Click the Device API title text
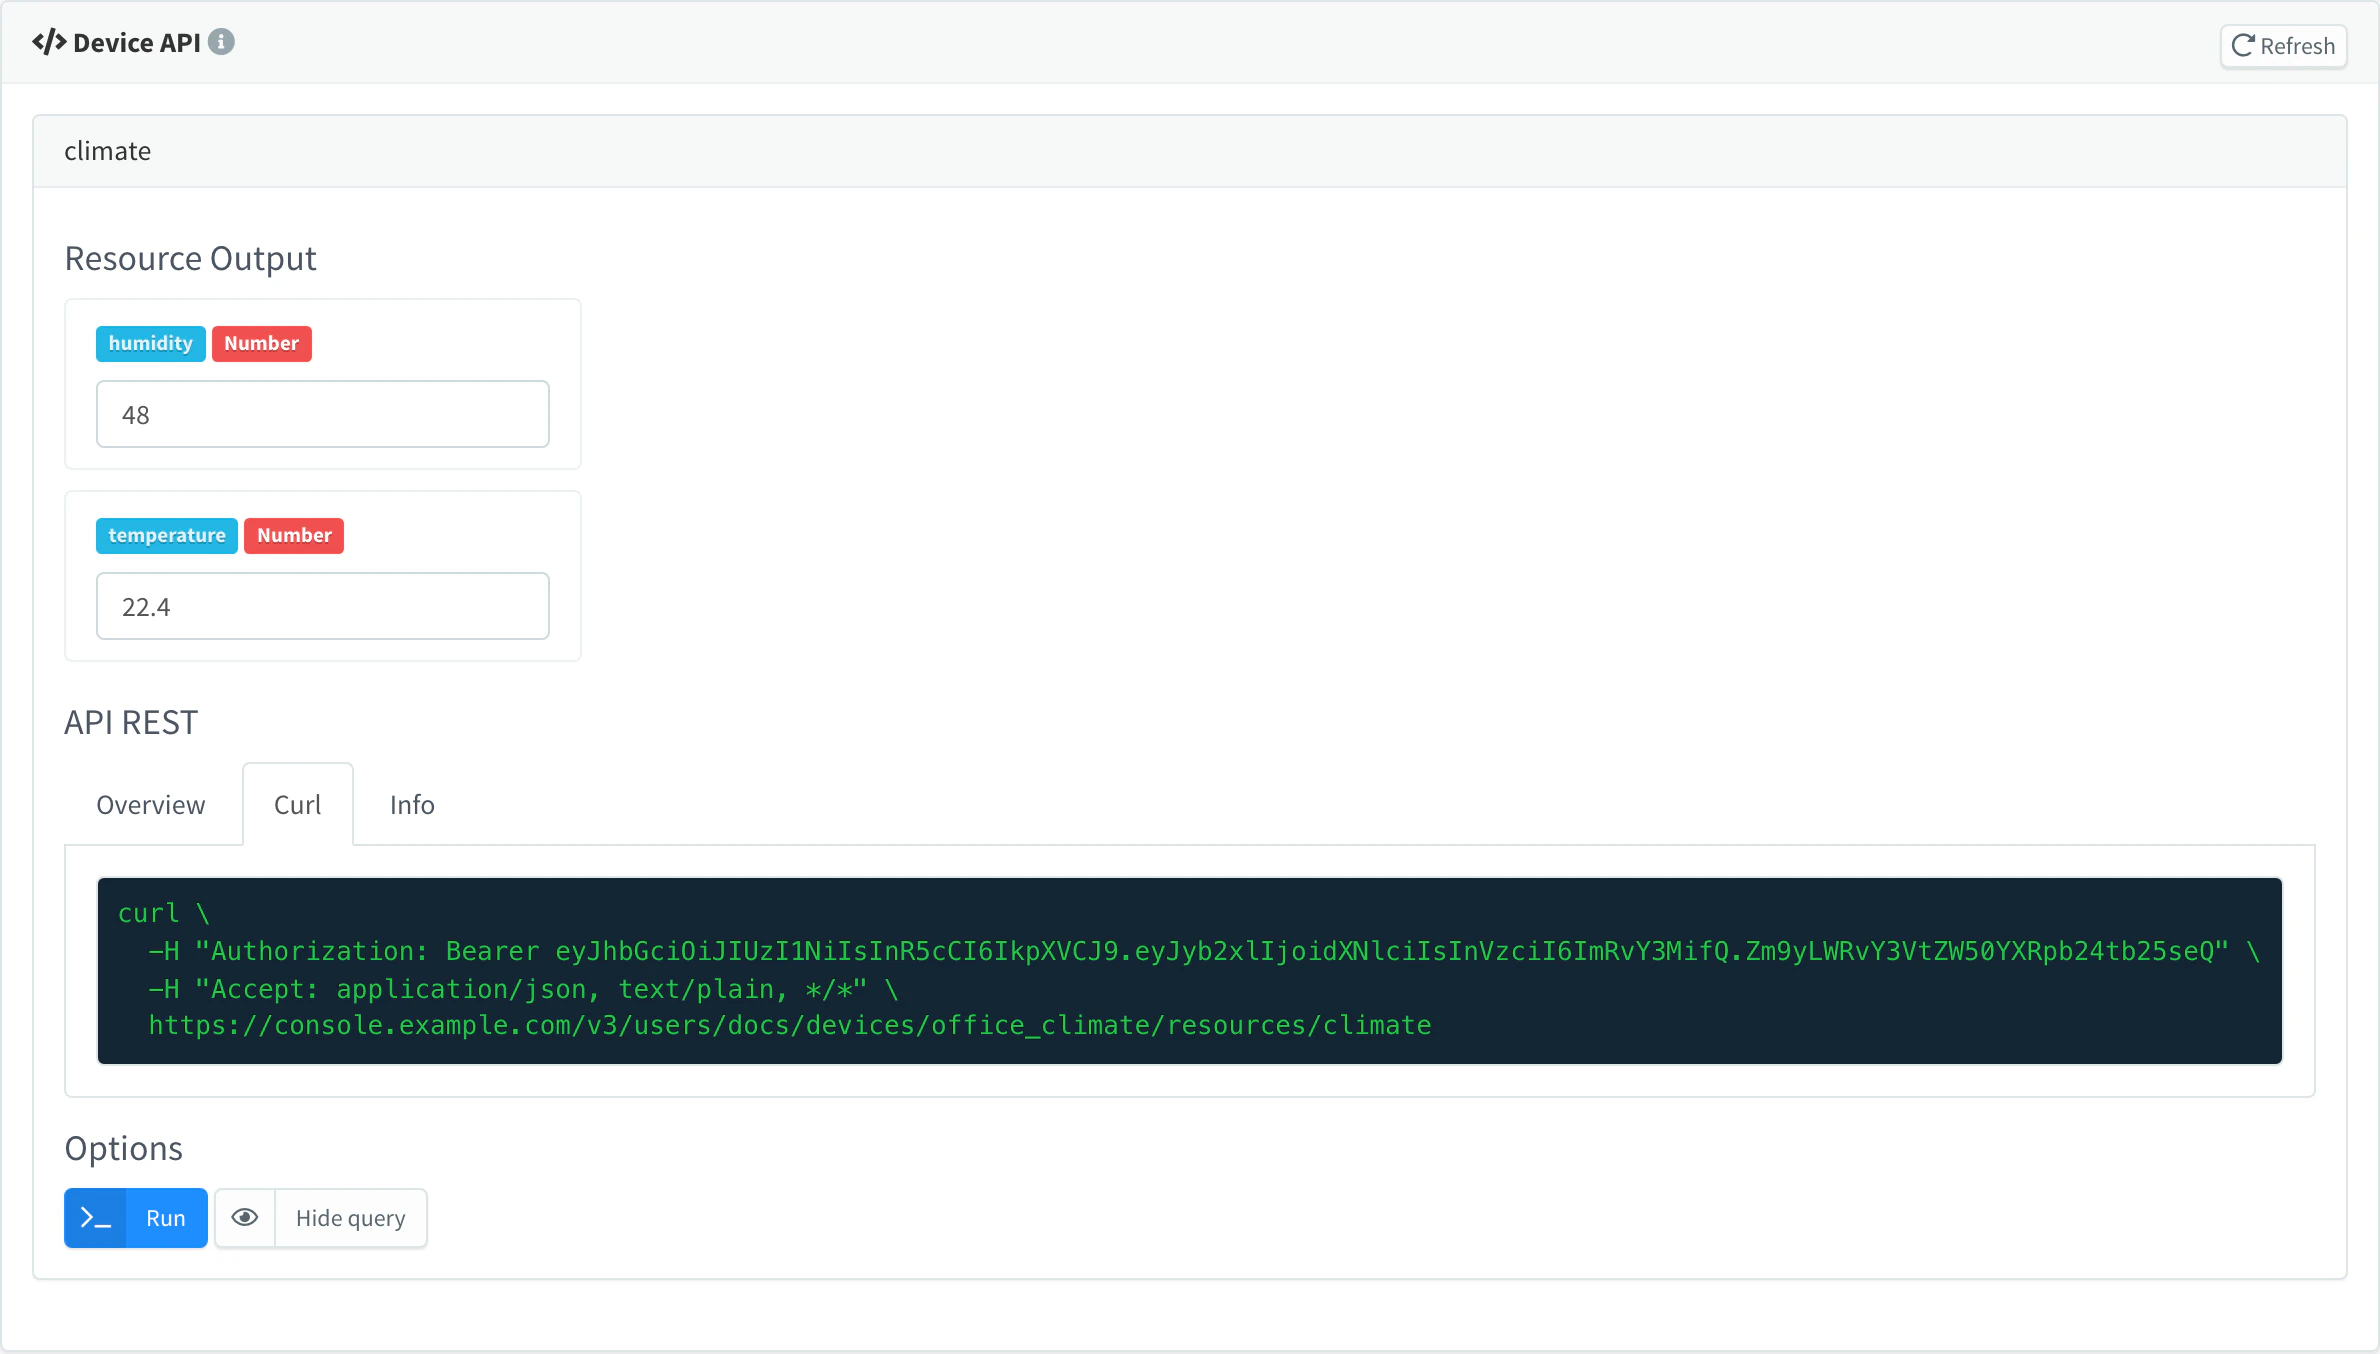Viewport: 2380px width, 1354px height. (137, 43)
